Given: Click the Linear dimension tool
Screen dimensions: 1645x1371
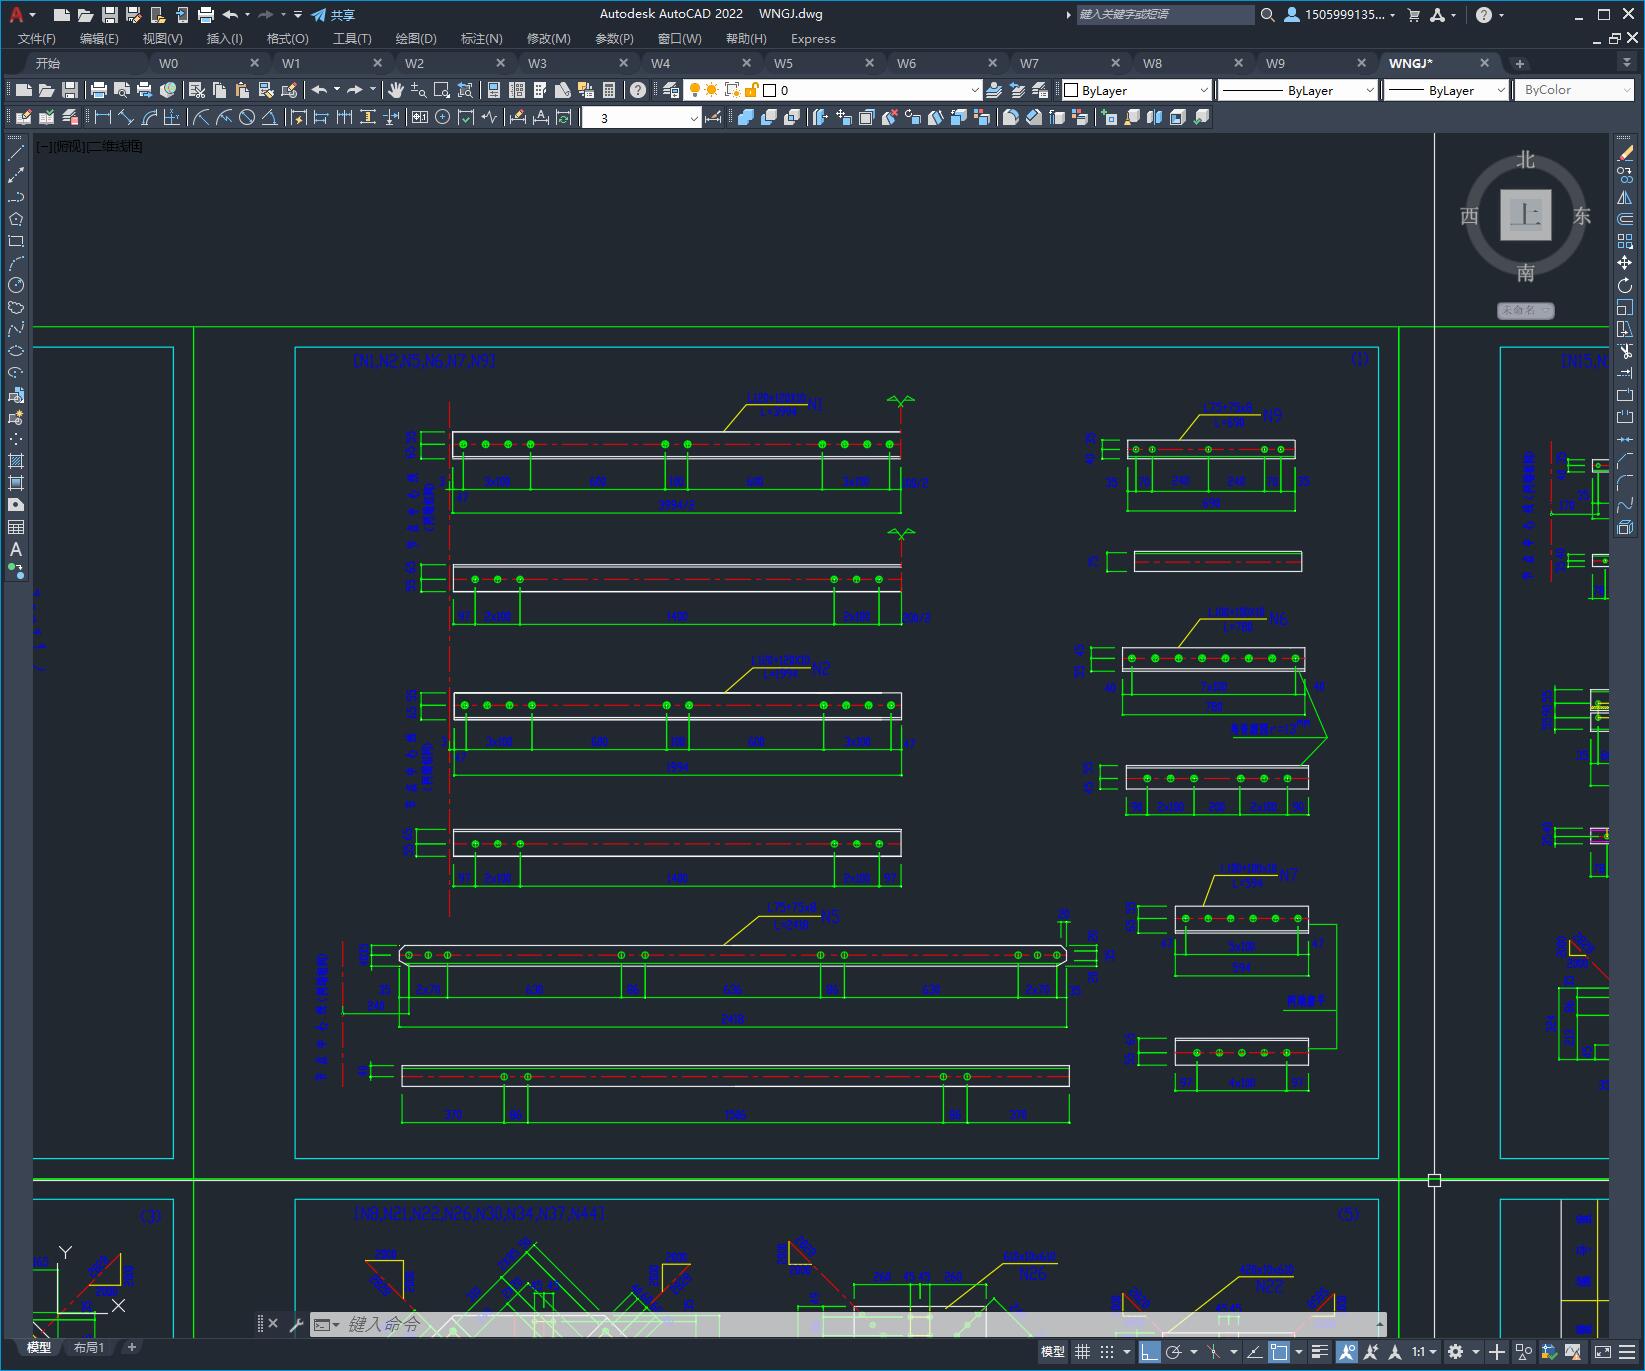Looking at the screenshot, I should click(102, 117).
